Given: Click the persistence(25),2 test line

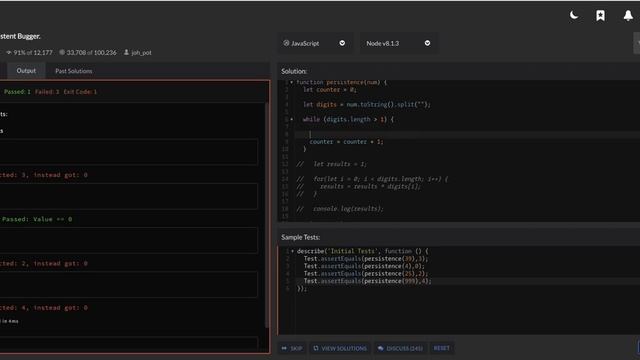Looking at the screenshot, I should coord(366,274).
